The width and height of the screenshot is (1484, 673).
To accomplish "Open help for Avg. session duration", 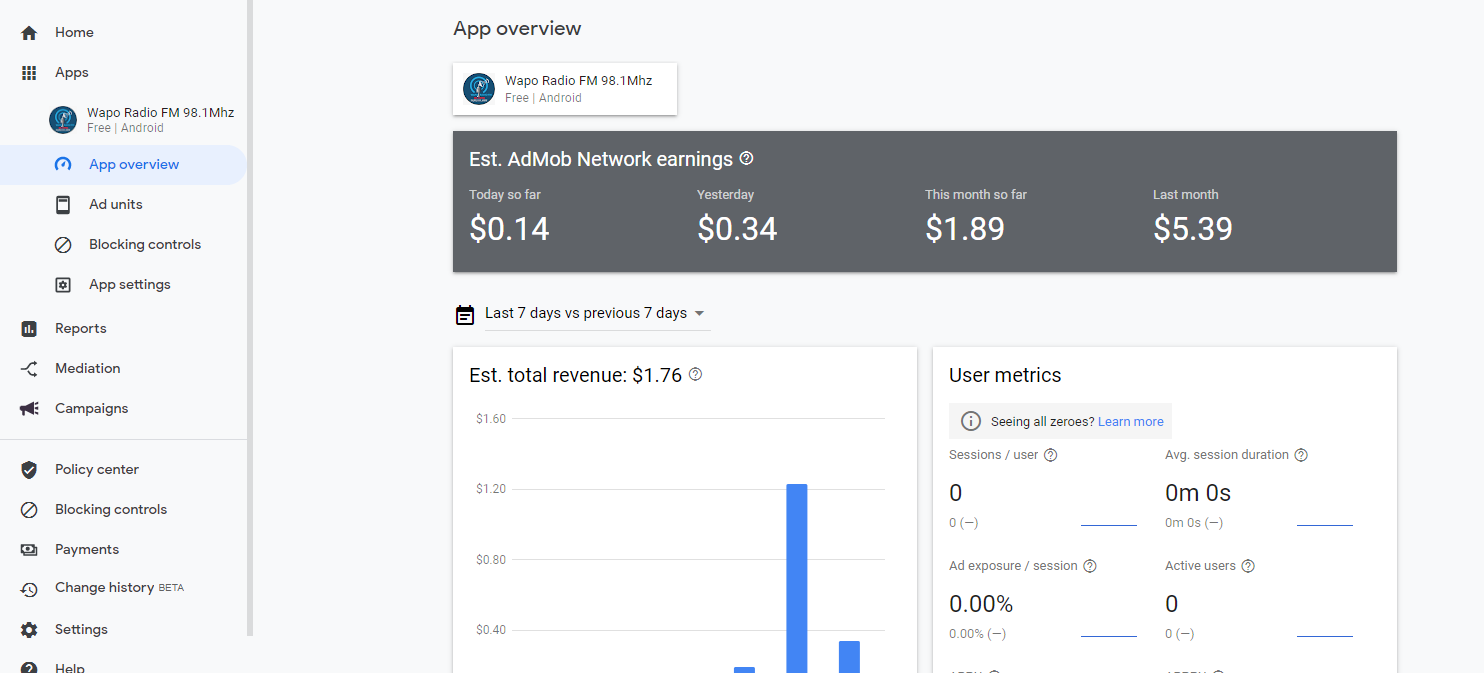I will pos(1301,455).
